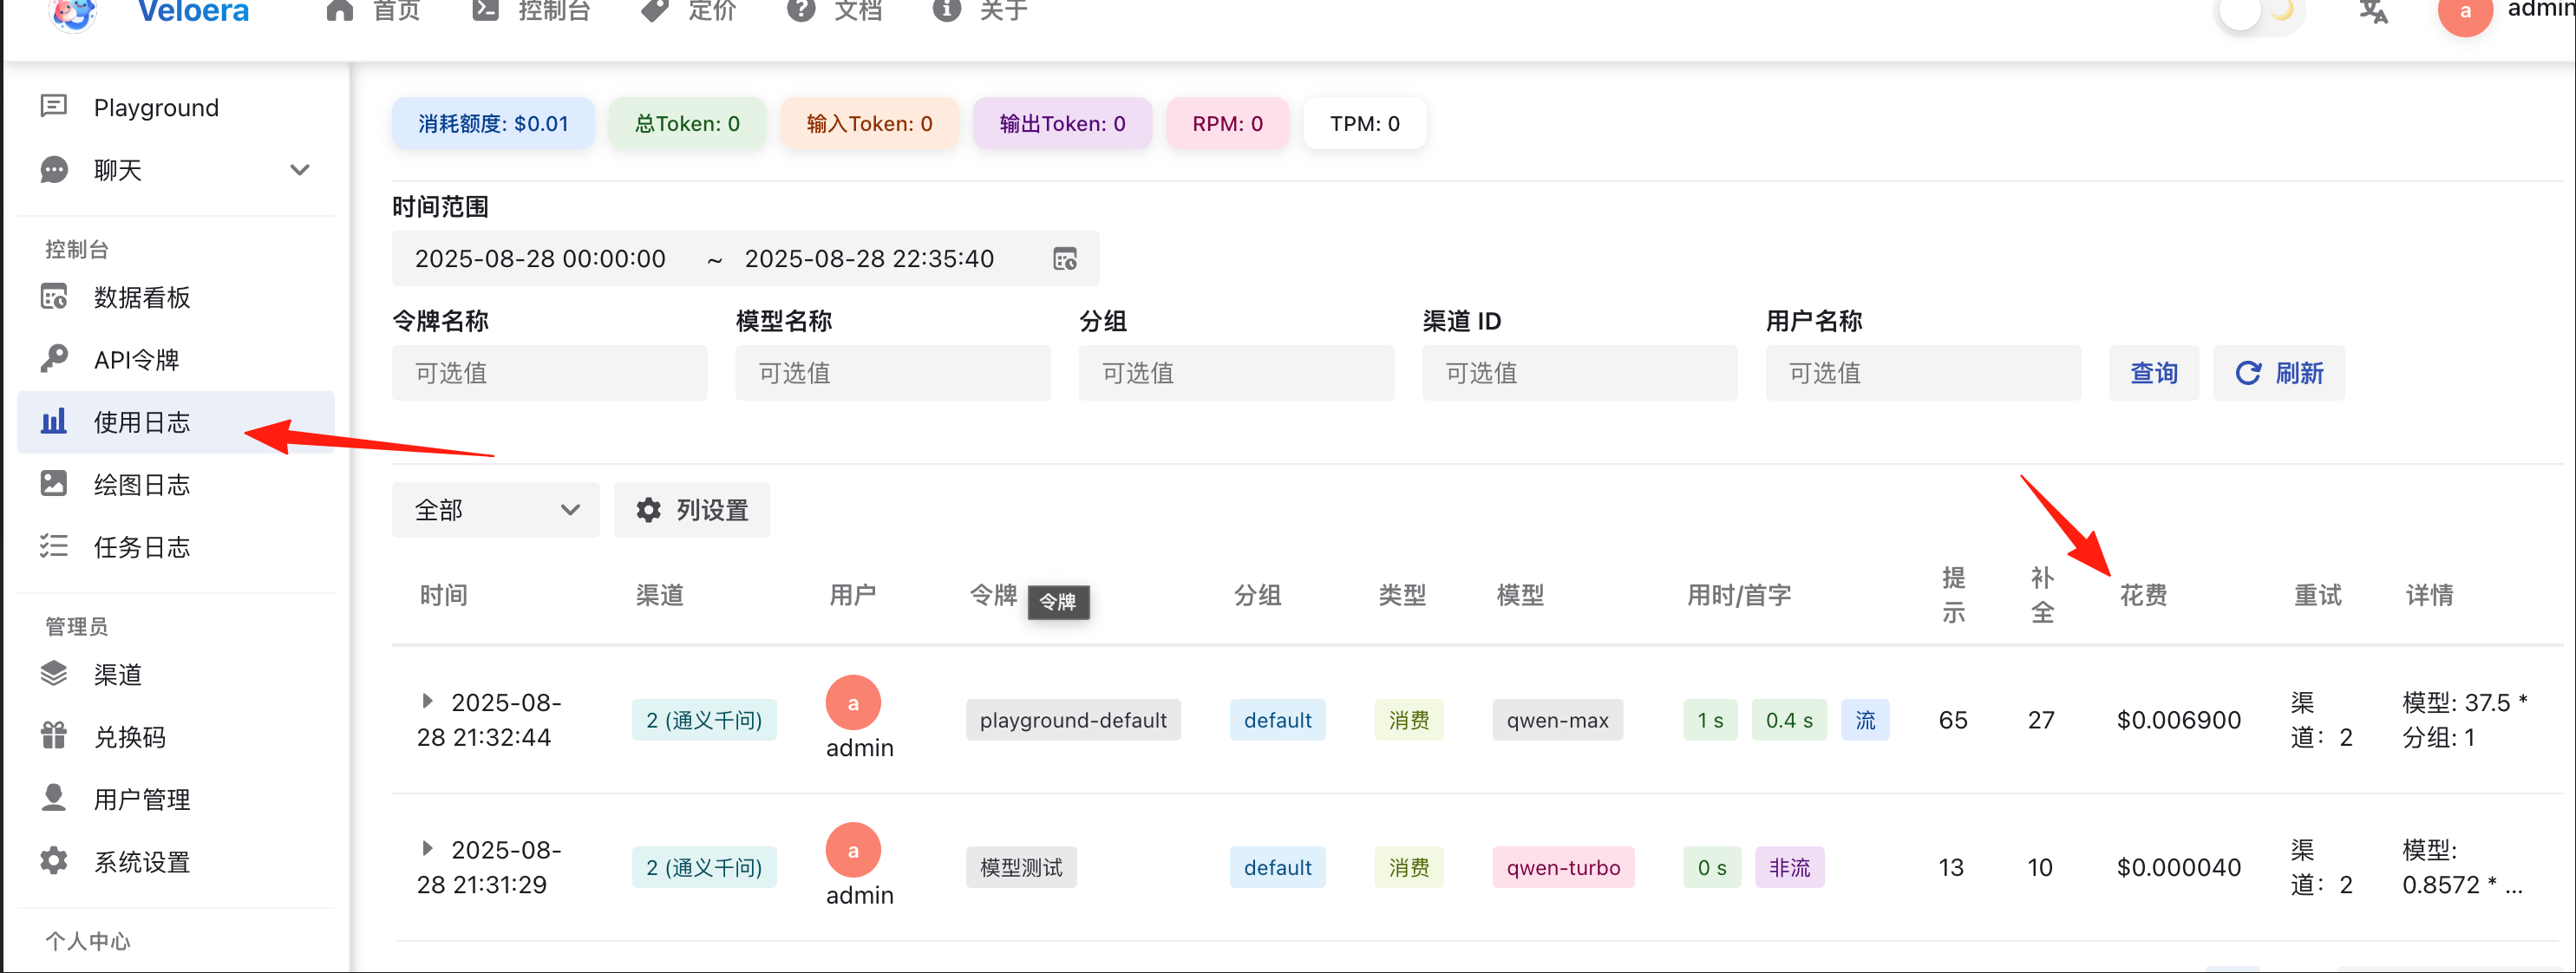Click the checklist icon for 任务日志
The height and width of the screenshot is (973, 2576).
[x=54, y=546]
